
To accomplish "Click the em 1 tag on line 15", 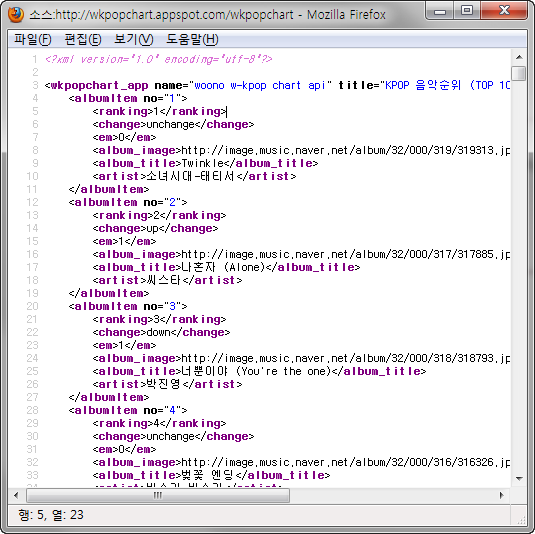I will click(124, 242).
